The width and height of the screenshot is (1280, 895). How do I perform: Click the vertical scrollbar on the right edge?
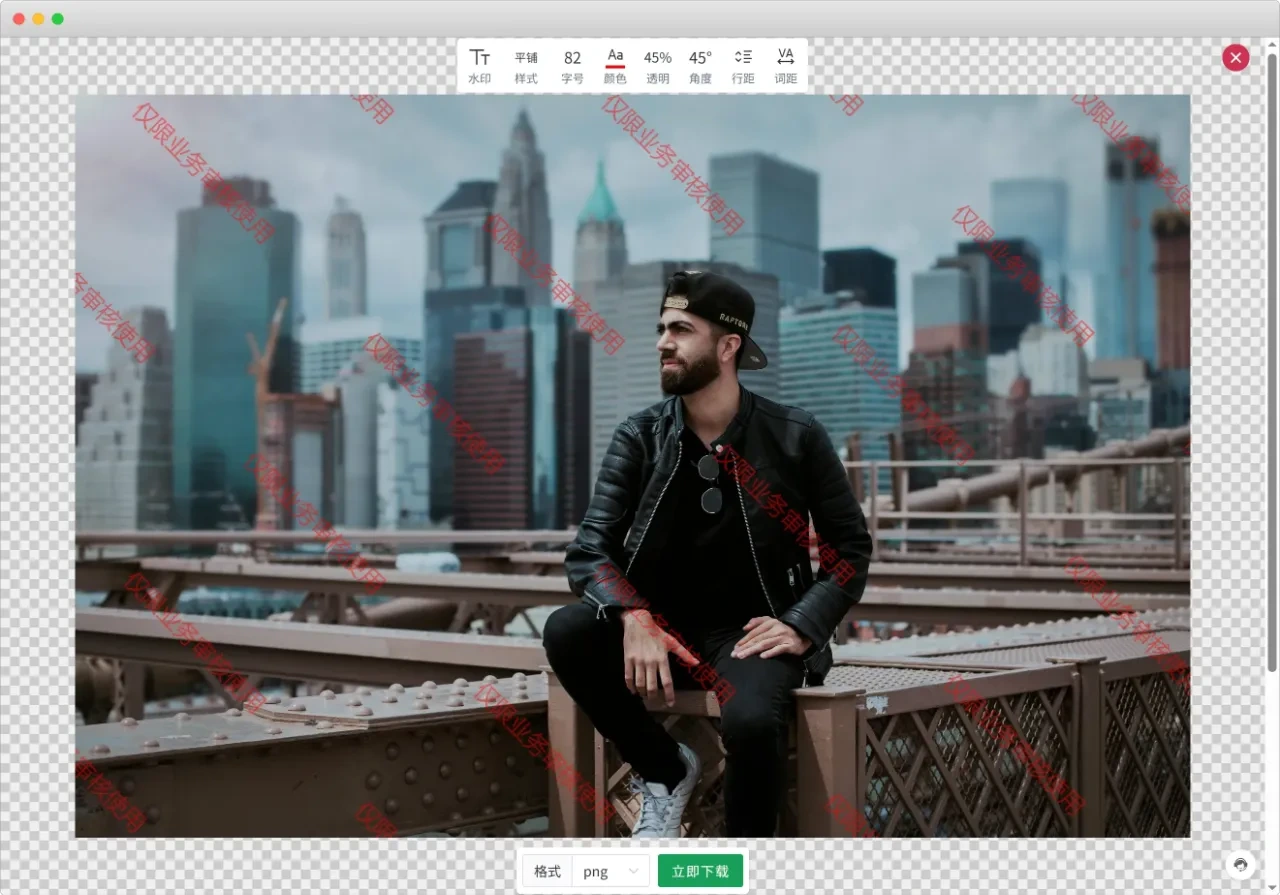coord(1272,360)
